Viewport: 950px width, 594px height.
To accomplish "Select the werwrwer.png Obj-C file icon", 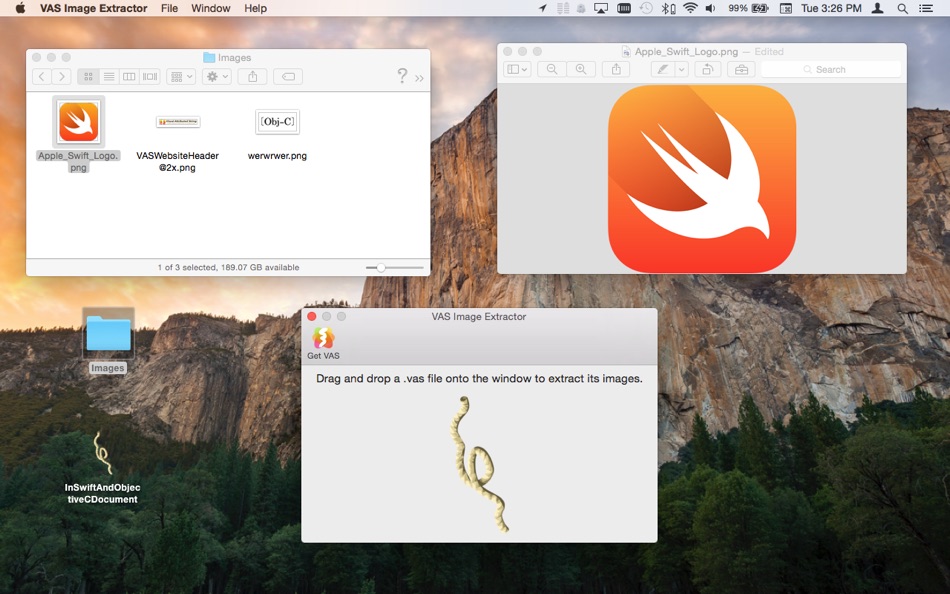I will (277, 122).
